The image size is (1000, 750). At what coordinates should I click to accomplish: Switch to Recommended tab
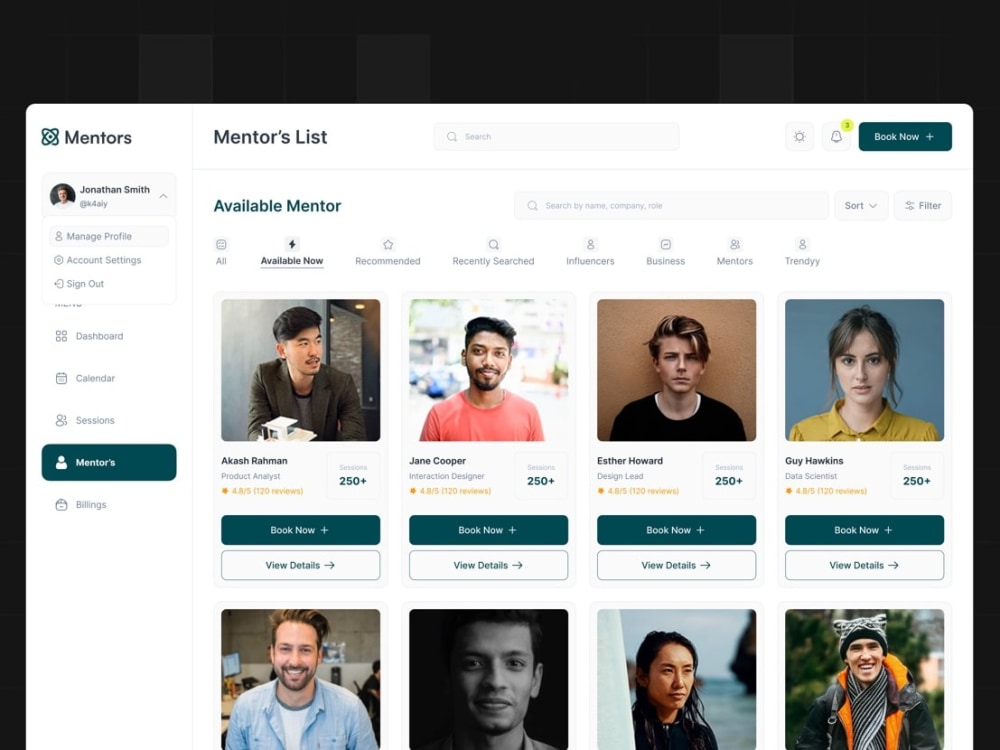click(388, 253)
